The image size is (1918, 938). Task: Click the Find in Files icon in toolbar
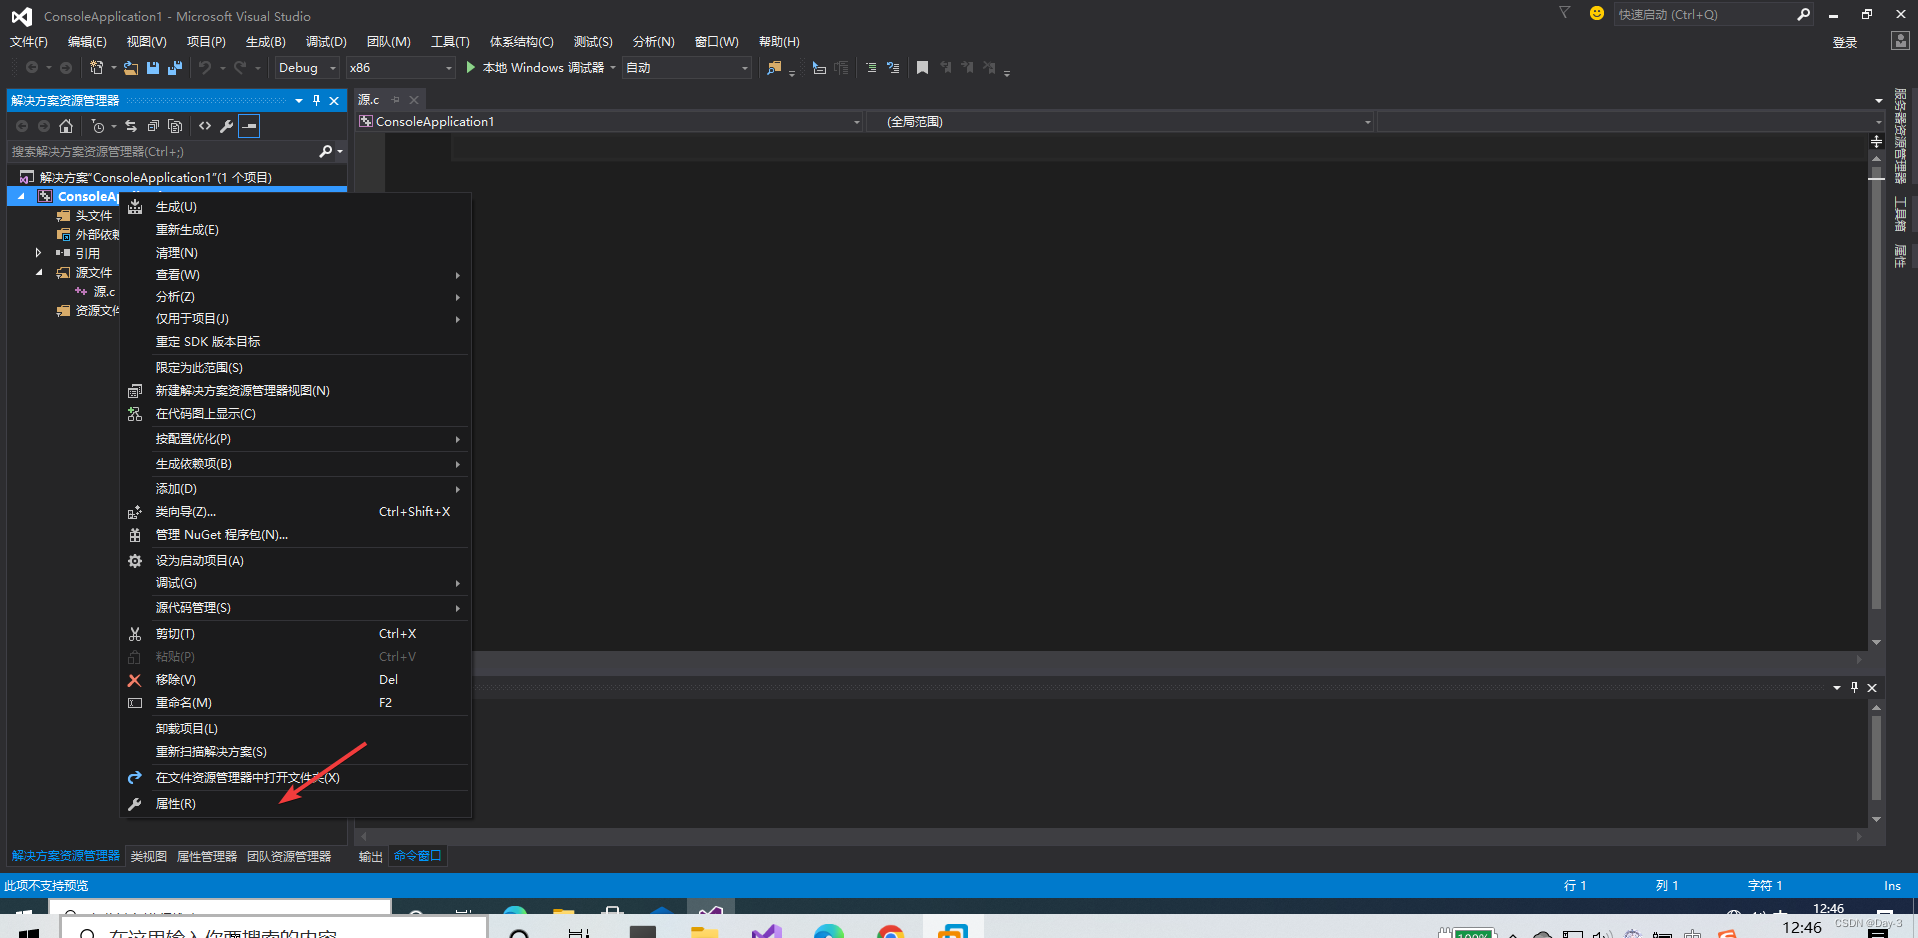(774, 68)
